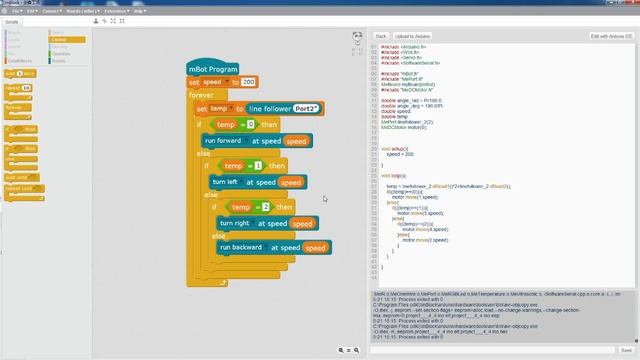
Task: Select the scissors delete tool icon
Action: click(104, 21)
